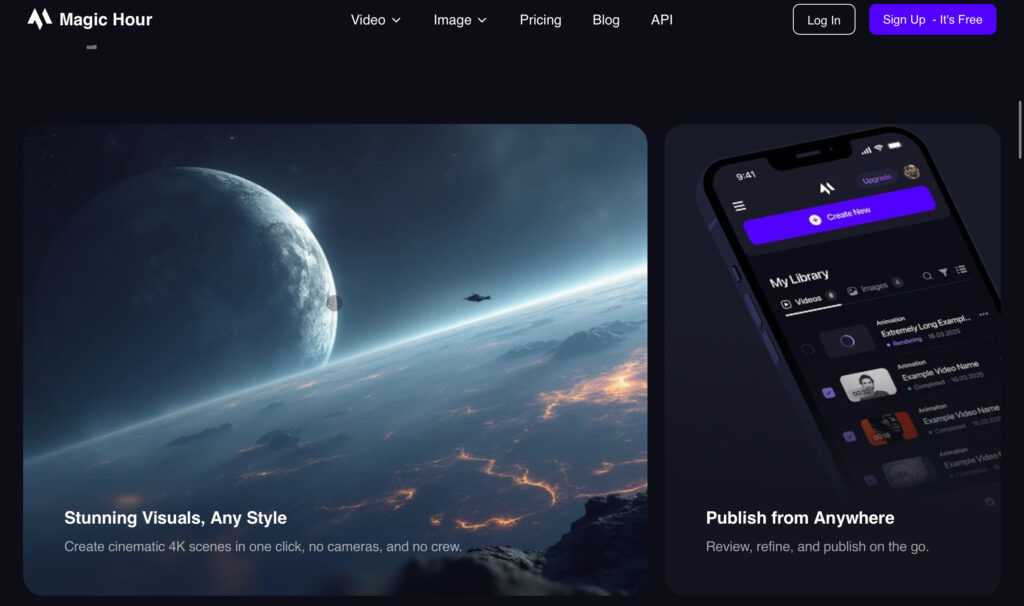Toggle checkbox beside the orange video thumbnail
The width and height of the screenshot is (1024, 606).
pyautogui.click(x=849, y=436)
